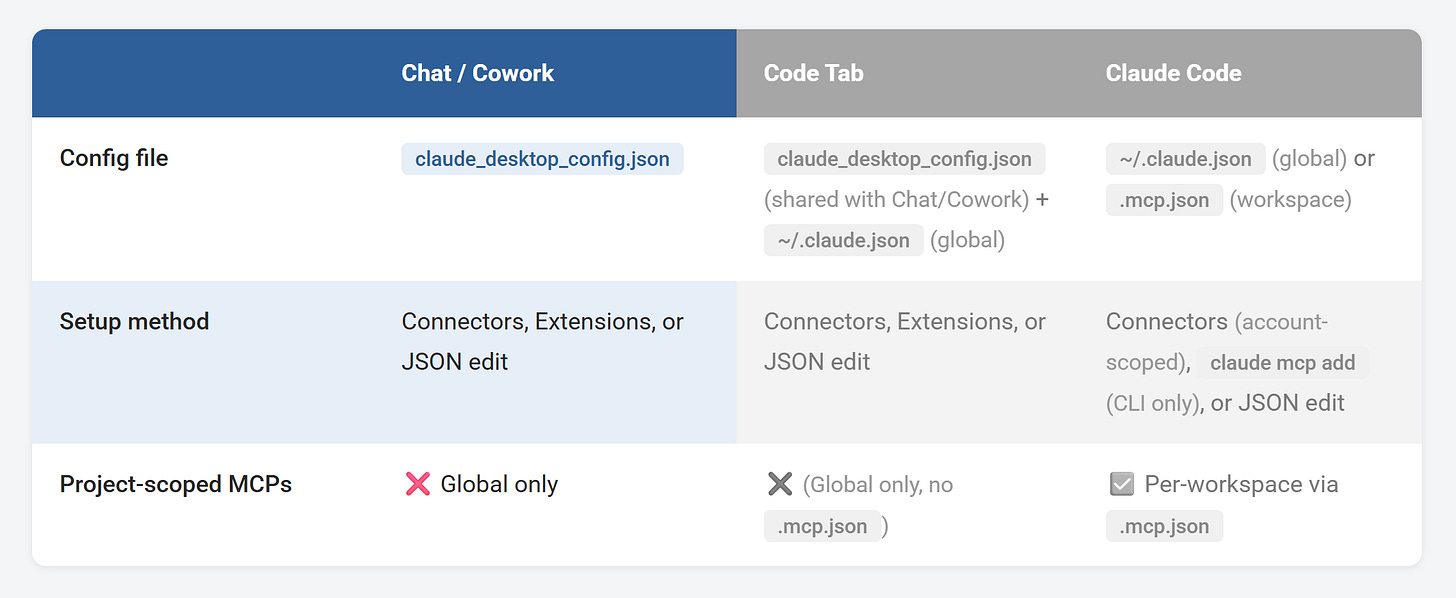Open the Claude Code column header
The image size is (1456, 598).
pyautogui.click(x=1173, y=73)
